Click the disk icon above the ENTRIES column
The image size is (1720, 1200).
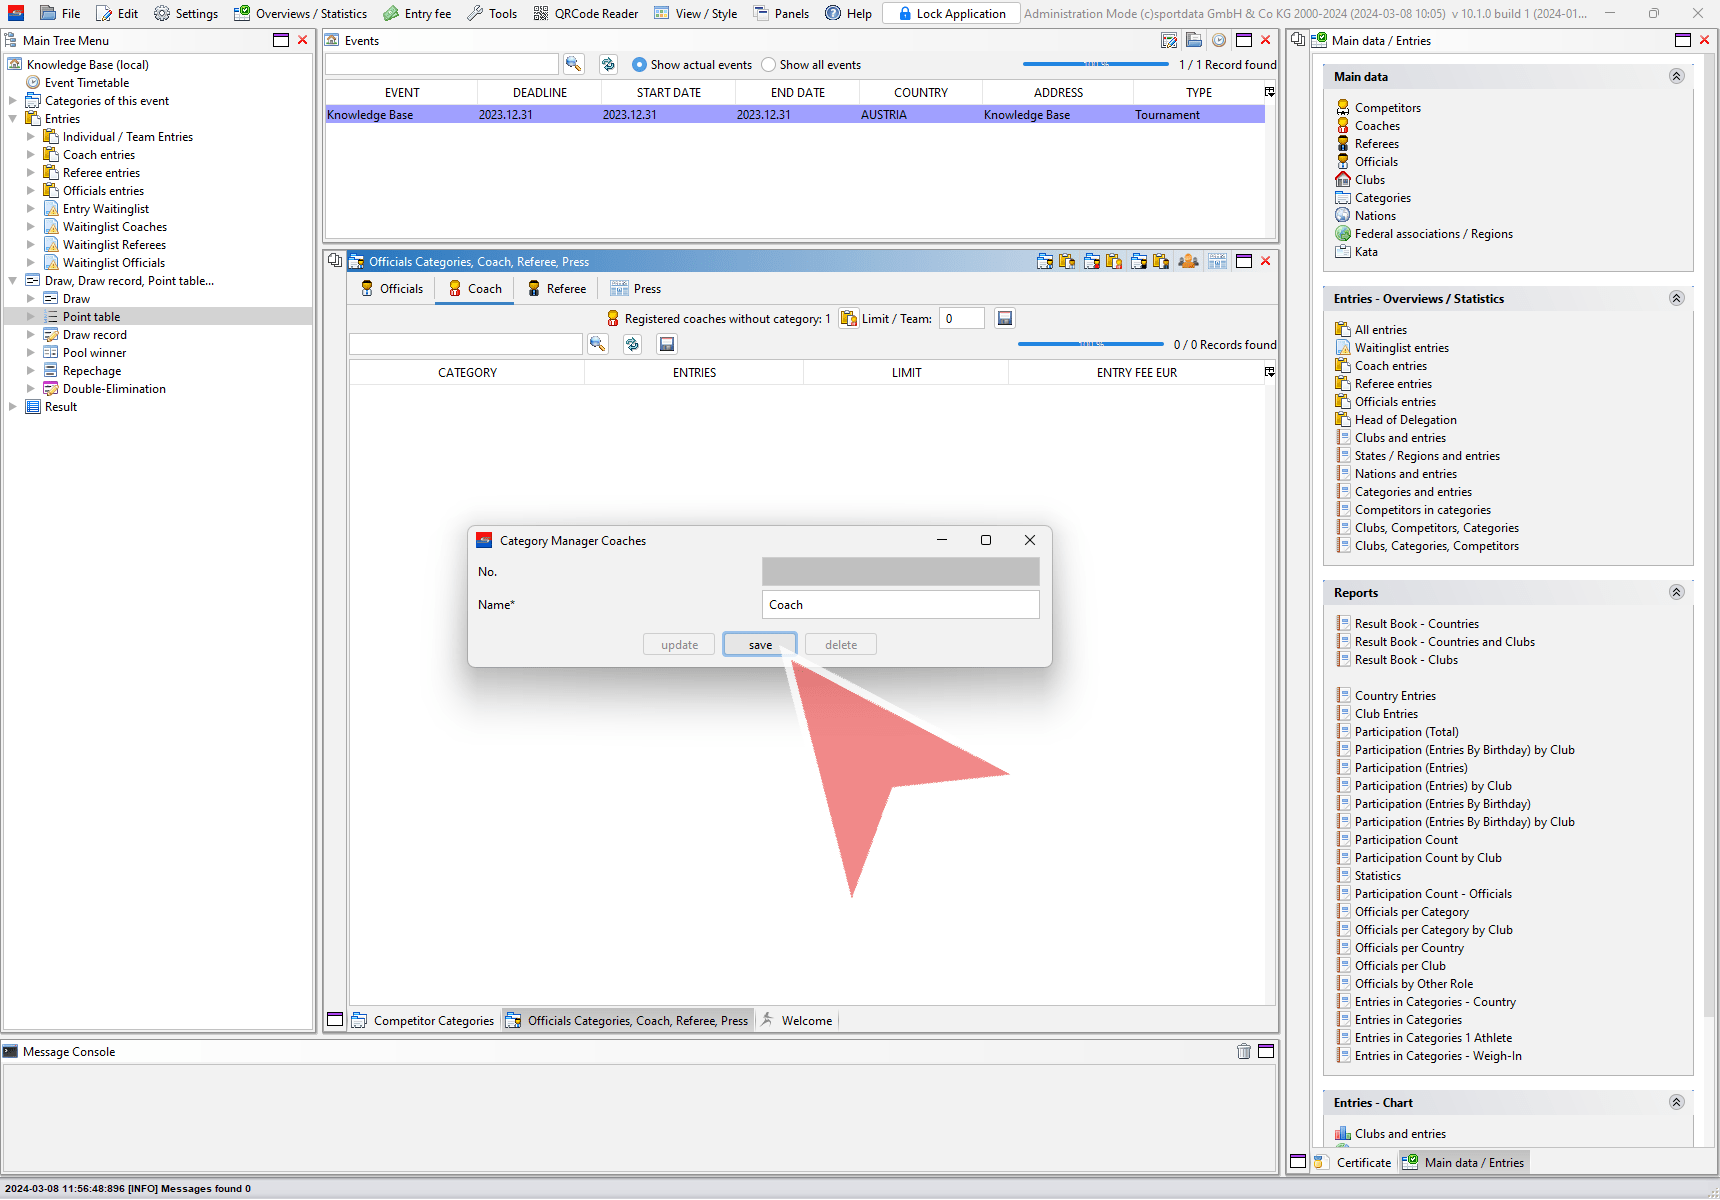667,344
